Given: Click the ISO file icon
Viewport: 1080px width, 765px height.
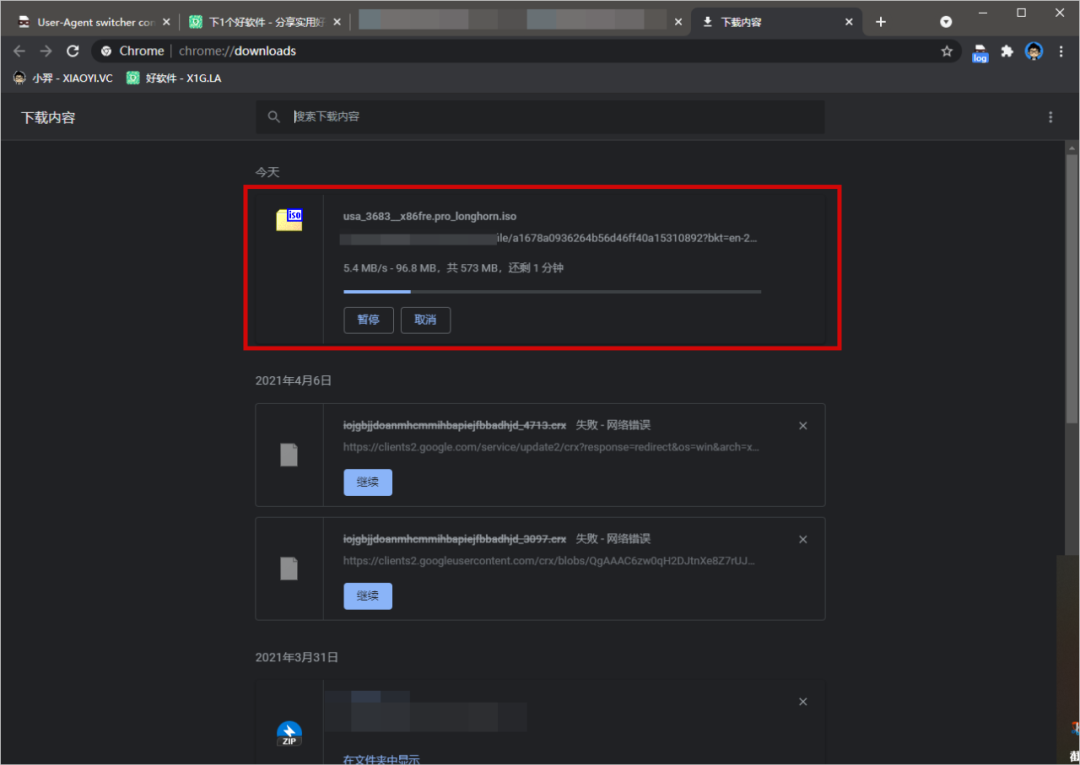Looking at the screenshot, I should (289, 220).
